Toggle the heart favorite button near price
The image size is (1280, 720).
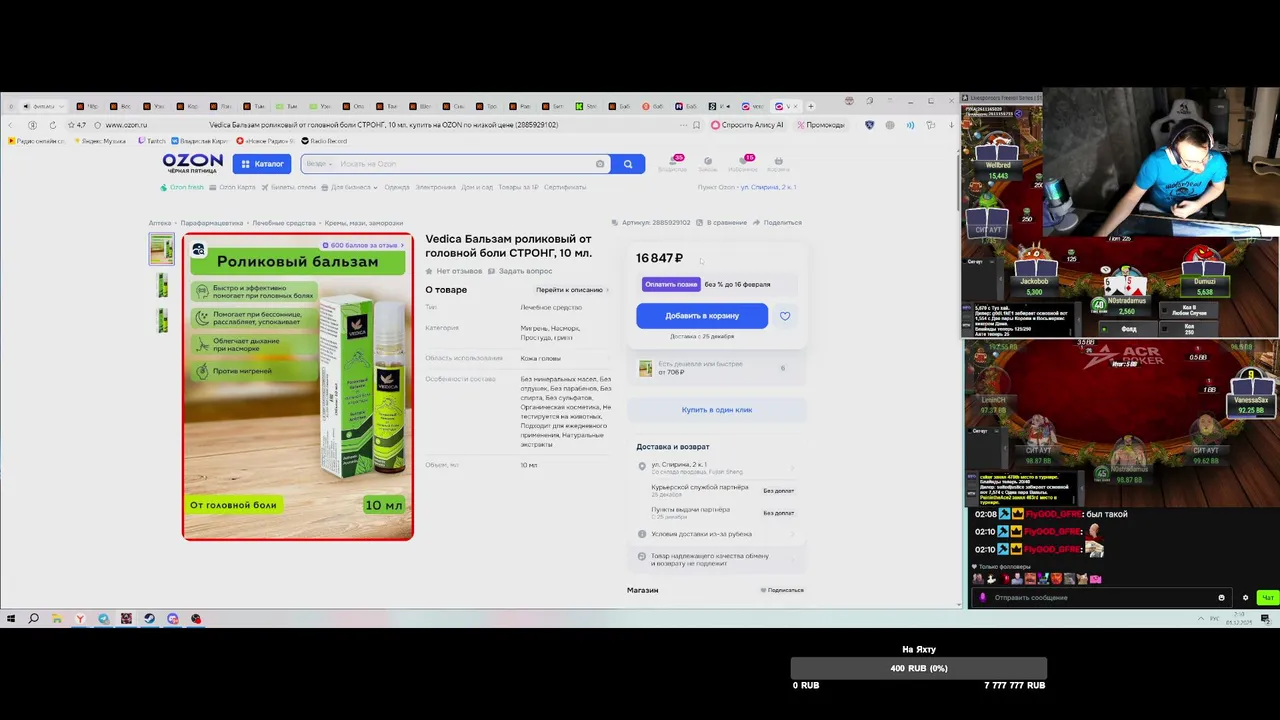point(785,316)
